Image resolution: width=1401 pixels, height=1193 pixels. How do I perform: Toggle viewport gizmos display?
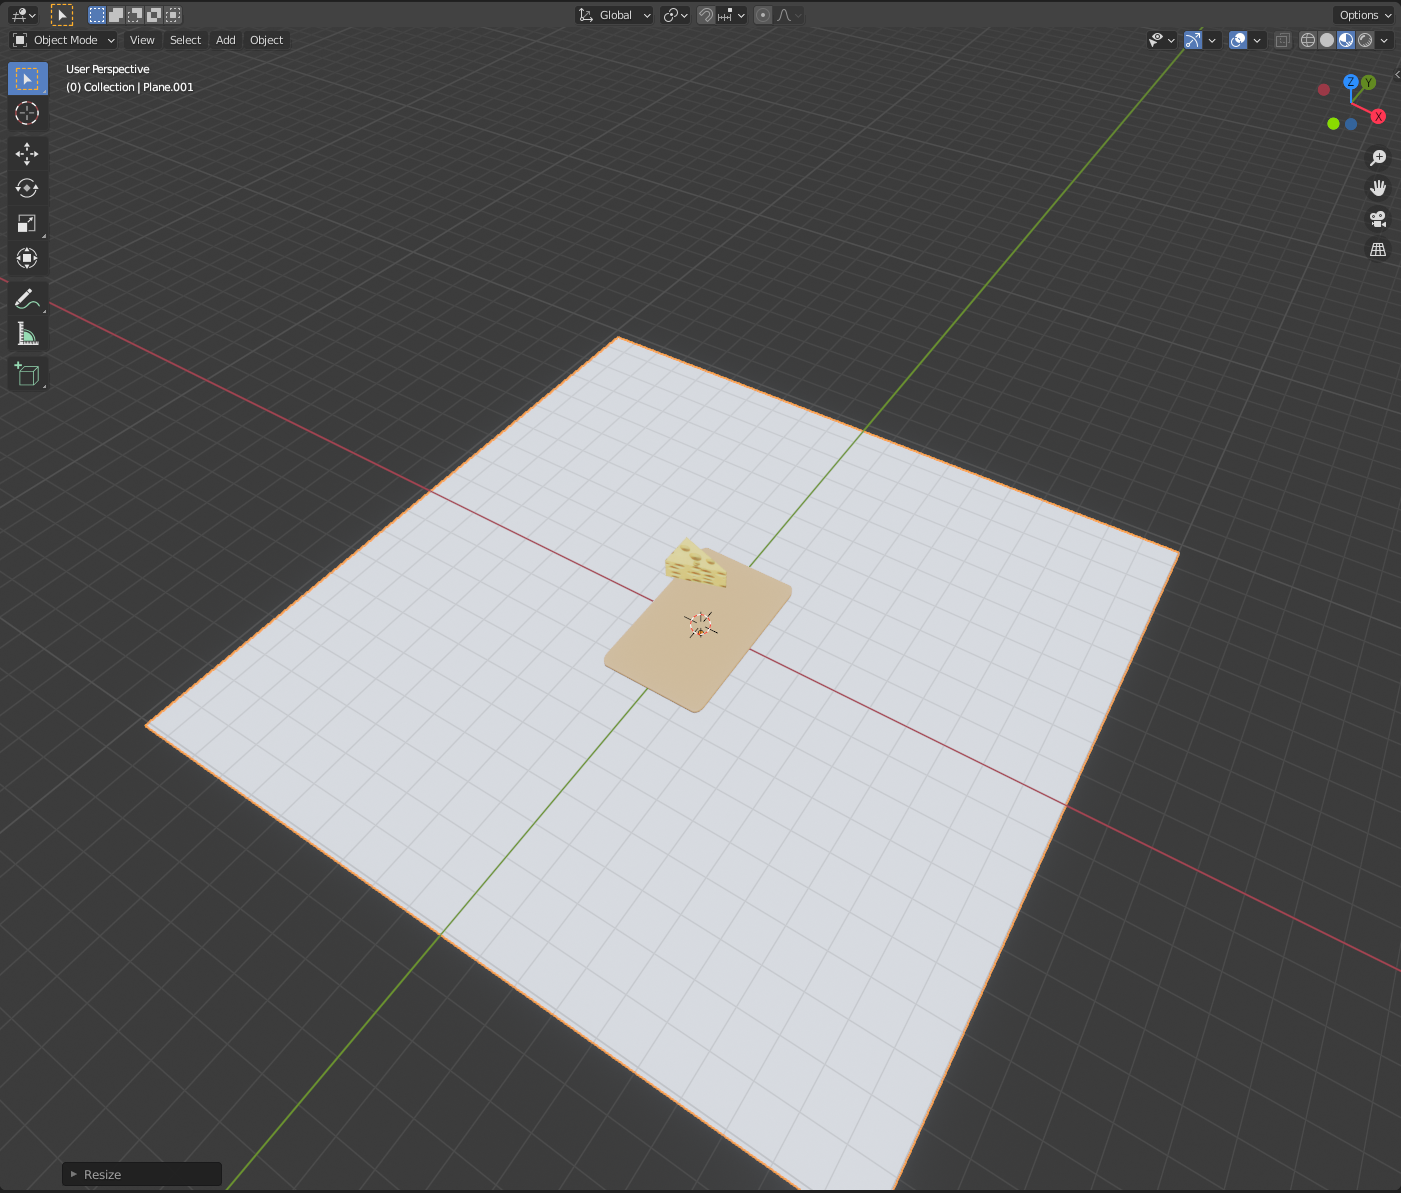[1192, 40]
